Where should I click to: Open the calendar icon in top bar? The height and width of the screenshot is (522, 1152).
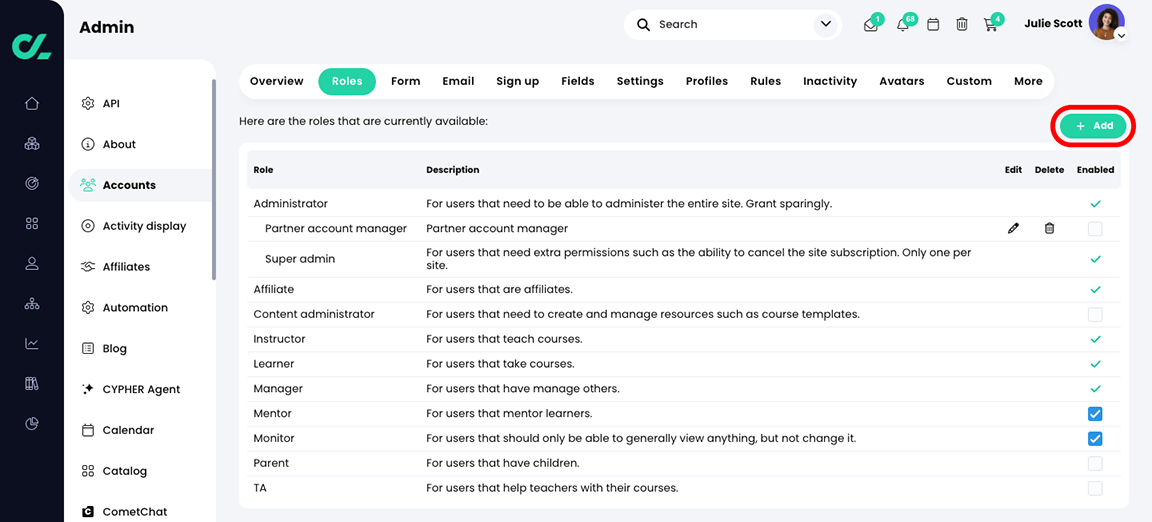click(x=933, y=24)
